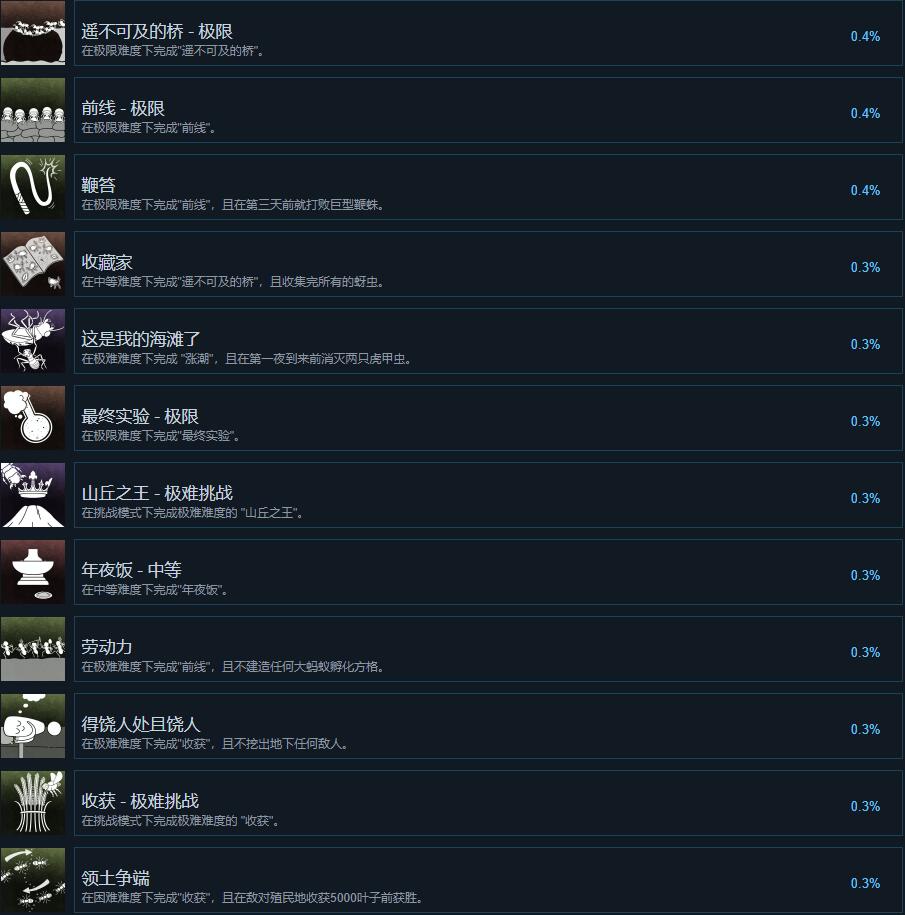
Task: Select the 劳动力 marching ants icon
Action: tap(33, 649)
